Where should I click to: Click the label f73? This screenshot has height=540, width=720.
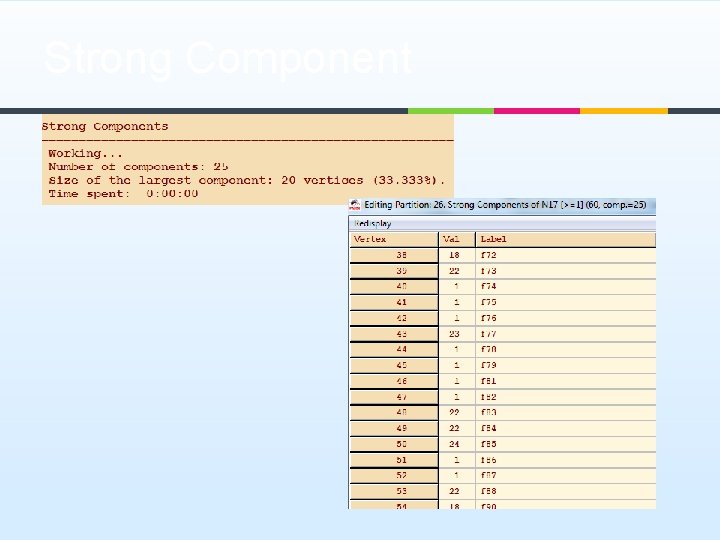pos(489,271)
